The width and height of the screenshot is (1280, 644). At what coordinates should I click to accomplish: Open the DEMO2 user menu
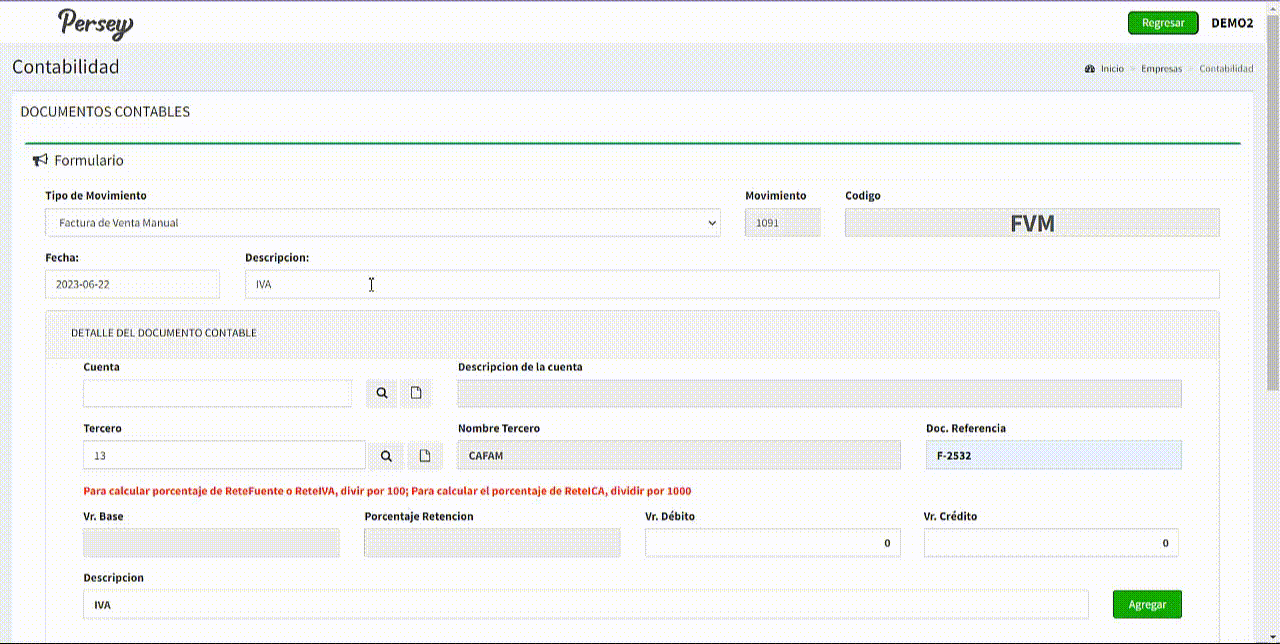1232,23
